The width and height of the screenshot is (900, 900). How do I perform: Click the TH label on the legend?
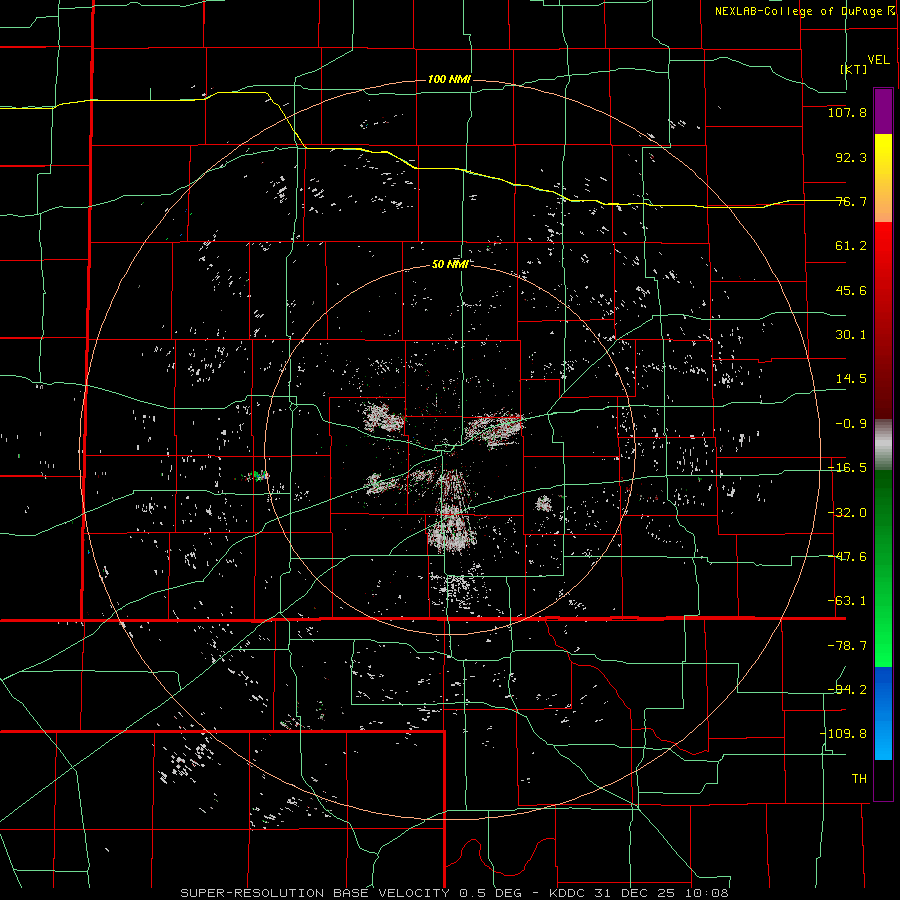[x=859, y=779]
